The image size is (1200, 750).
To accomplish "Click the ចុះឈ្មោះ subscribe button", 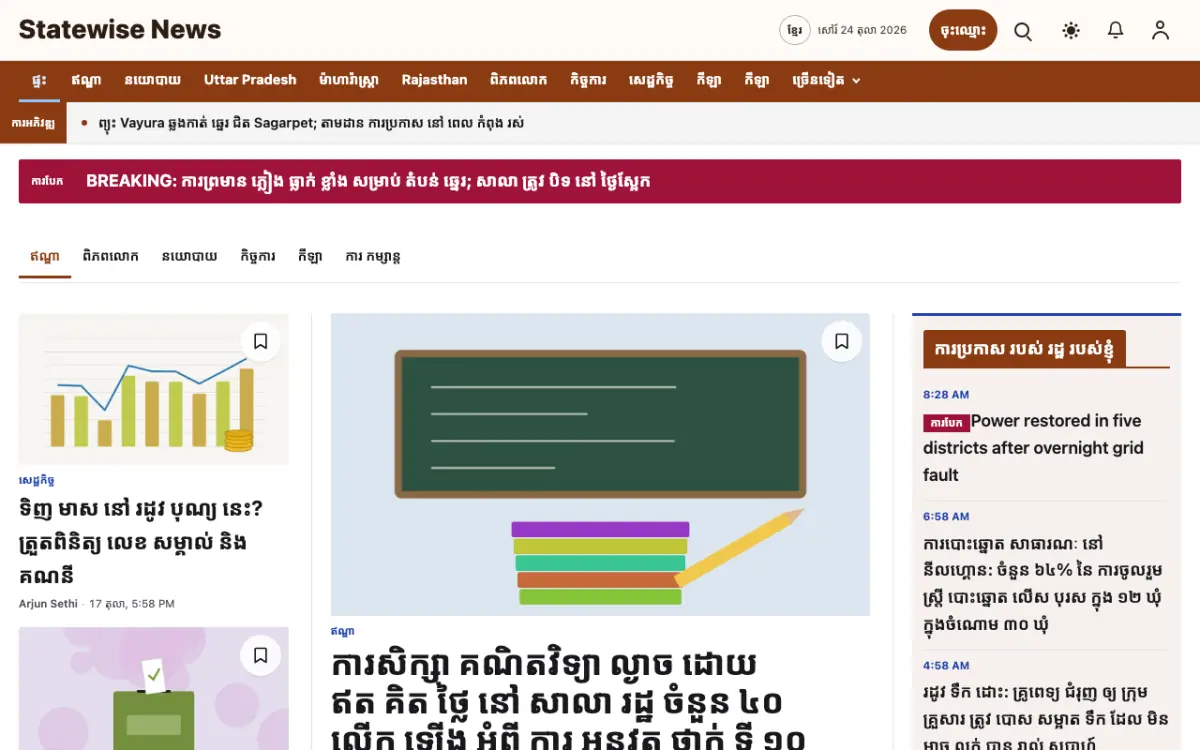I will coord(963,30).
